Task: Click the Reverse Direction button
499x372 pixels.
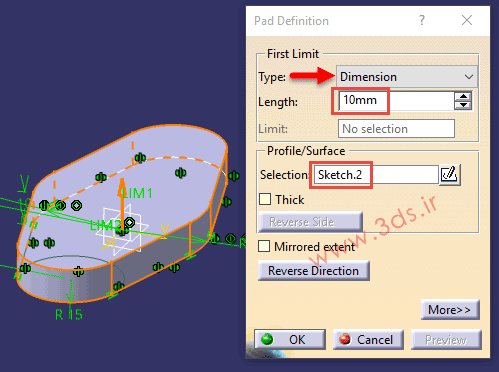Action: [314, 271]
